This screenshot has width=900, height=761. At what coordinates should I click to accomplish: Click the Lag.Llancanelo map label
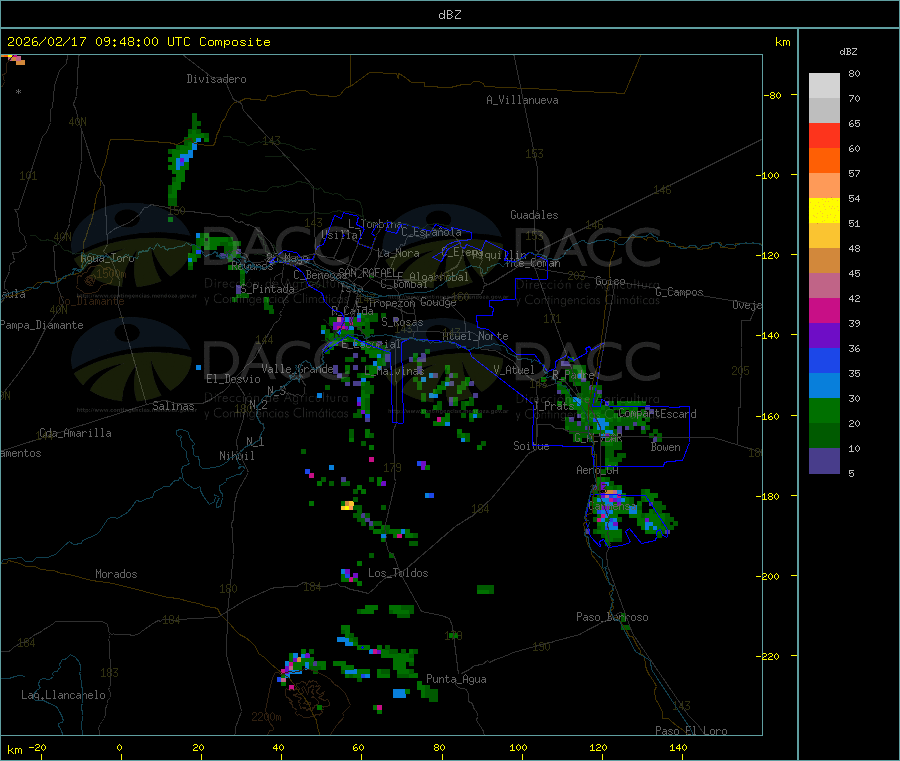[63, 695]
